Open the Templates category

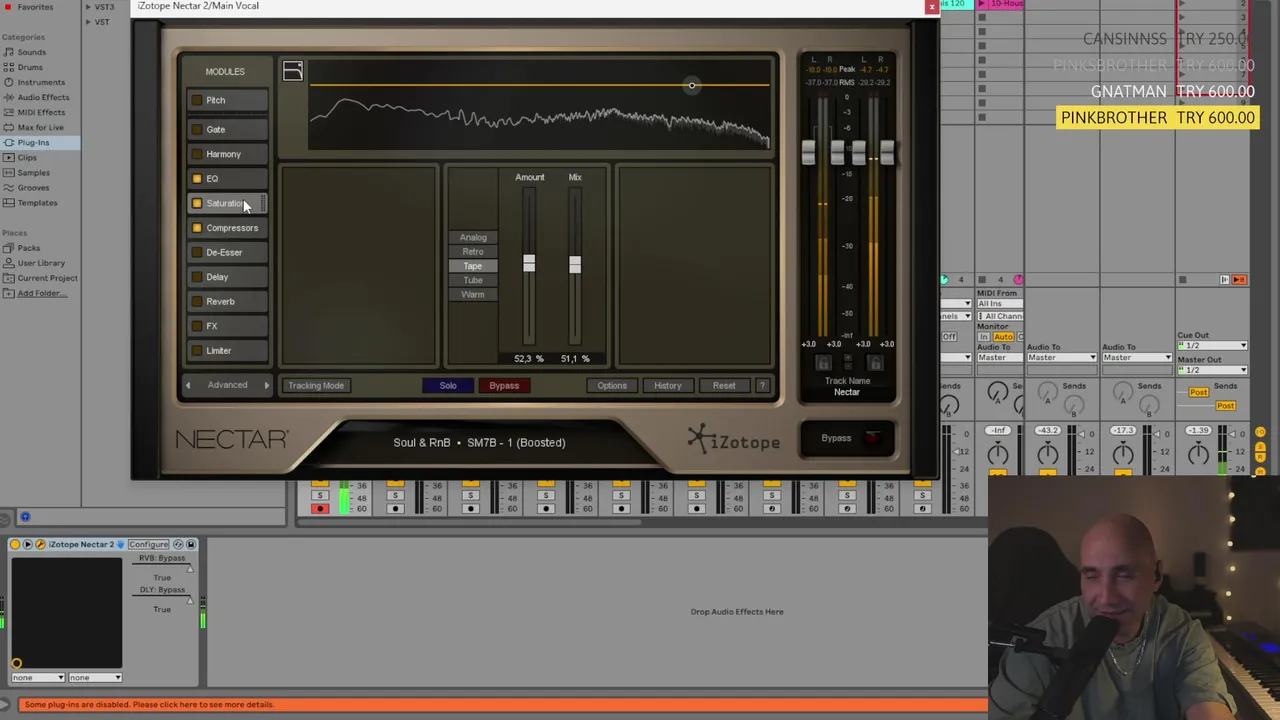click(x=37, y=202)
